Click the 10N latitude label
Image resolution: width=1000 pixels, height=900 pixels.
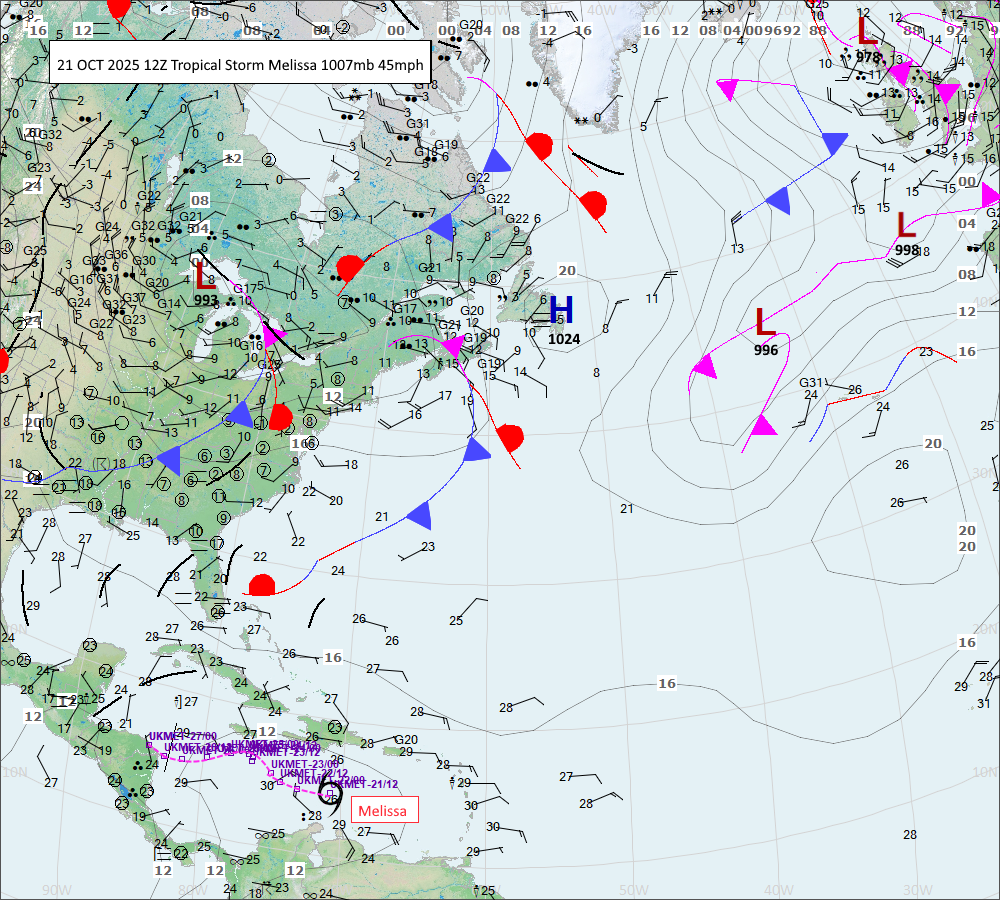pos(14,772)
